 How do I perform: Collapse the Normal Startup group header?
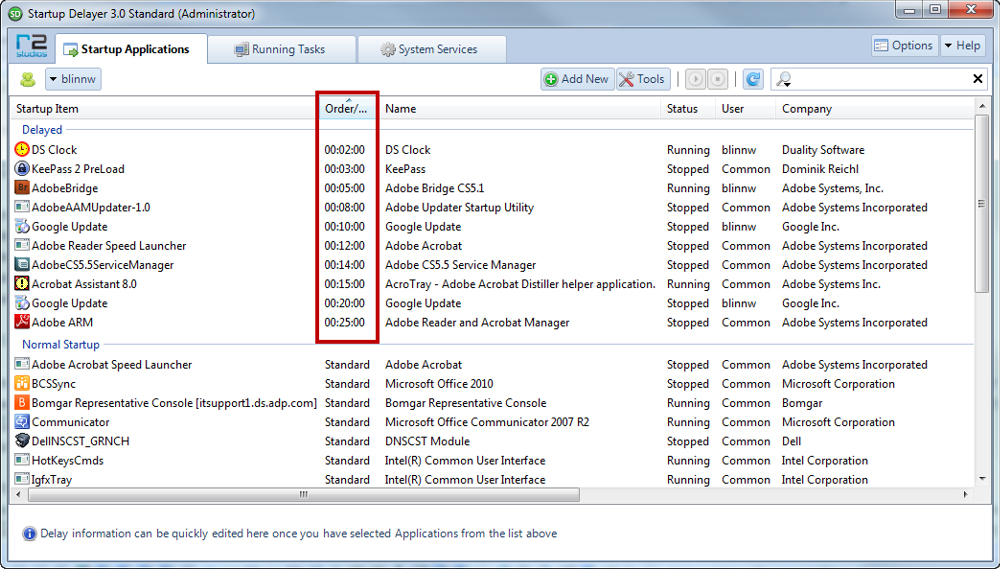(x=61, y=344)
